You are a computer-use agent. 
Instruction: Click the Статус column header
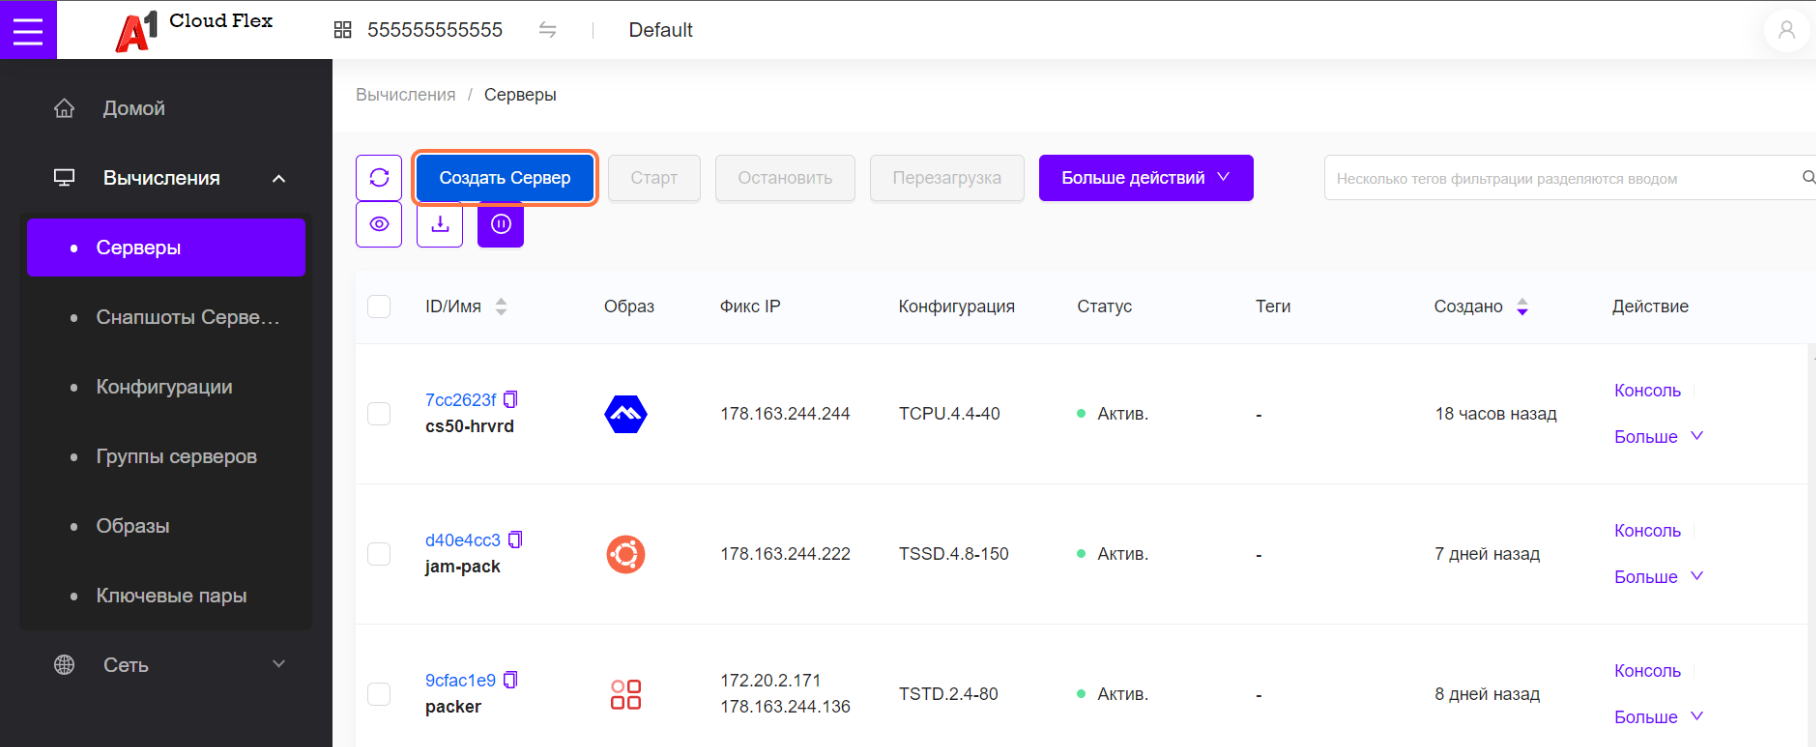pyautogui.click(x=1104, y=307)
